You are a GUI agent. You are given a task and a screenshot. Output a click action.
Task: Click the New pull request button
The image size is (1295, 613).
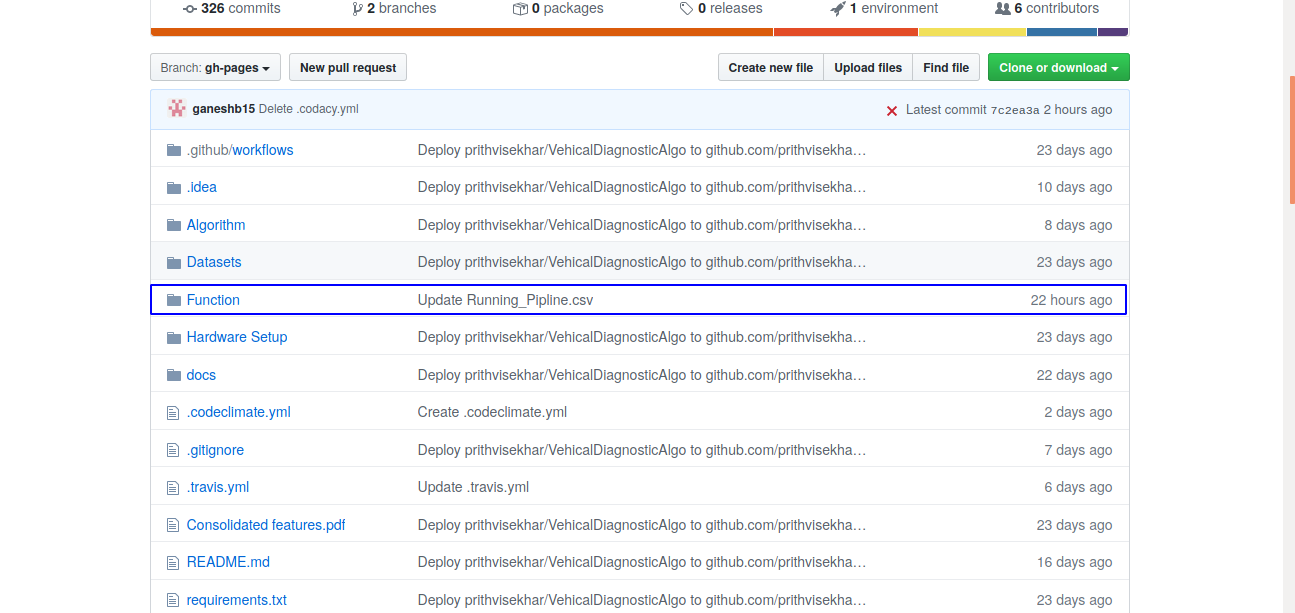(x=348, y=68)
